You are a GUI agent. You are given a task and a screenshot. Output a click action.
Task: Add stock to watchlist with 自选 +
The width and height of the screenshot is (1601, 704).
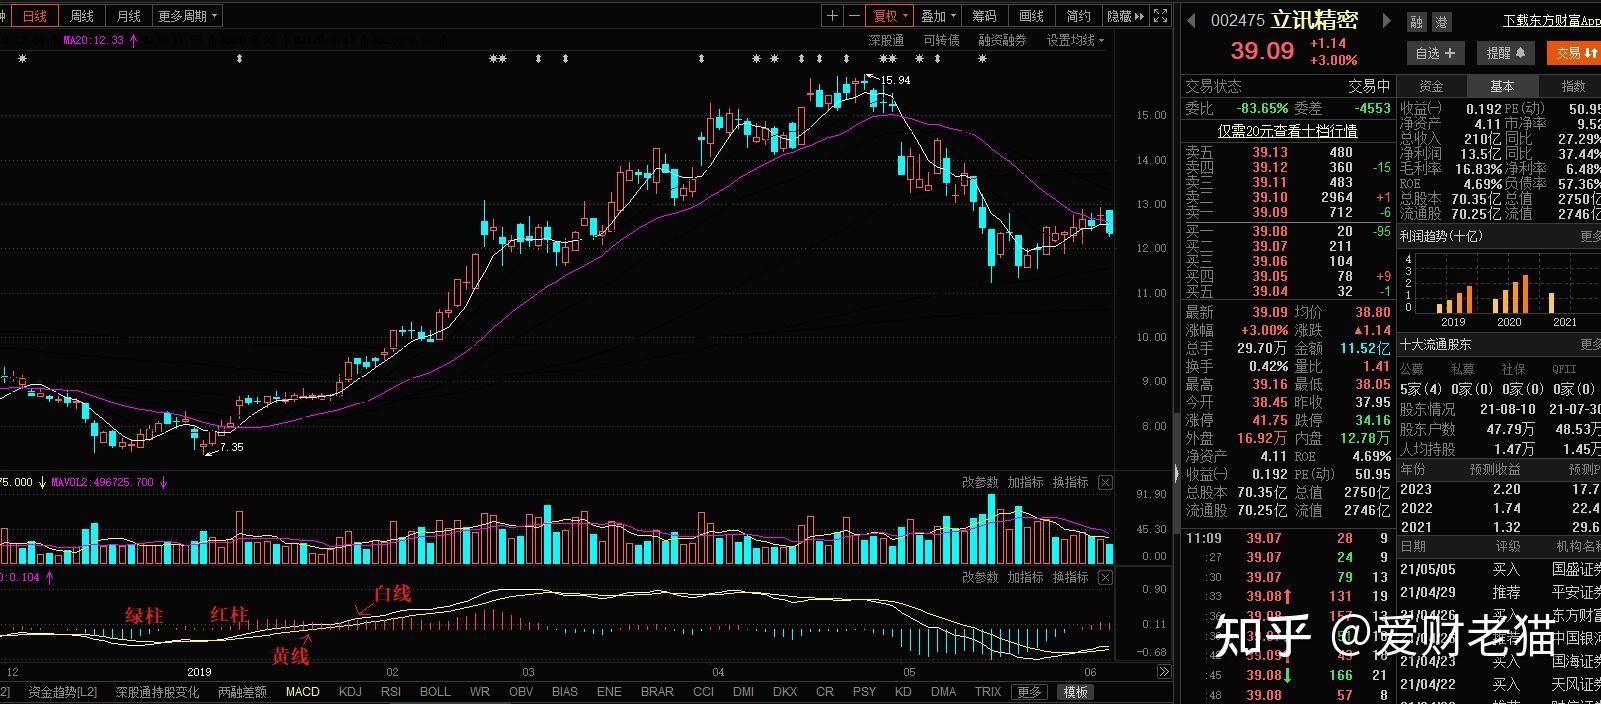tap(1436, 53)
